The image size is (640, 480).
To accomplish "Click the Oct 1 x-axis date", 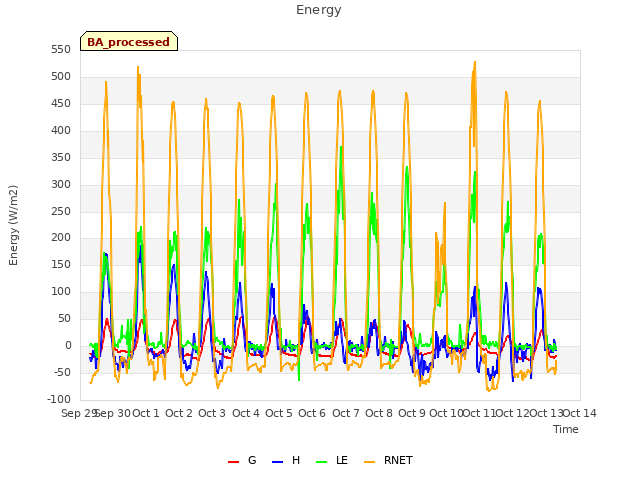I will 146,413.
